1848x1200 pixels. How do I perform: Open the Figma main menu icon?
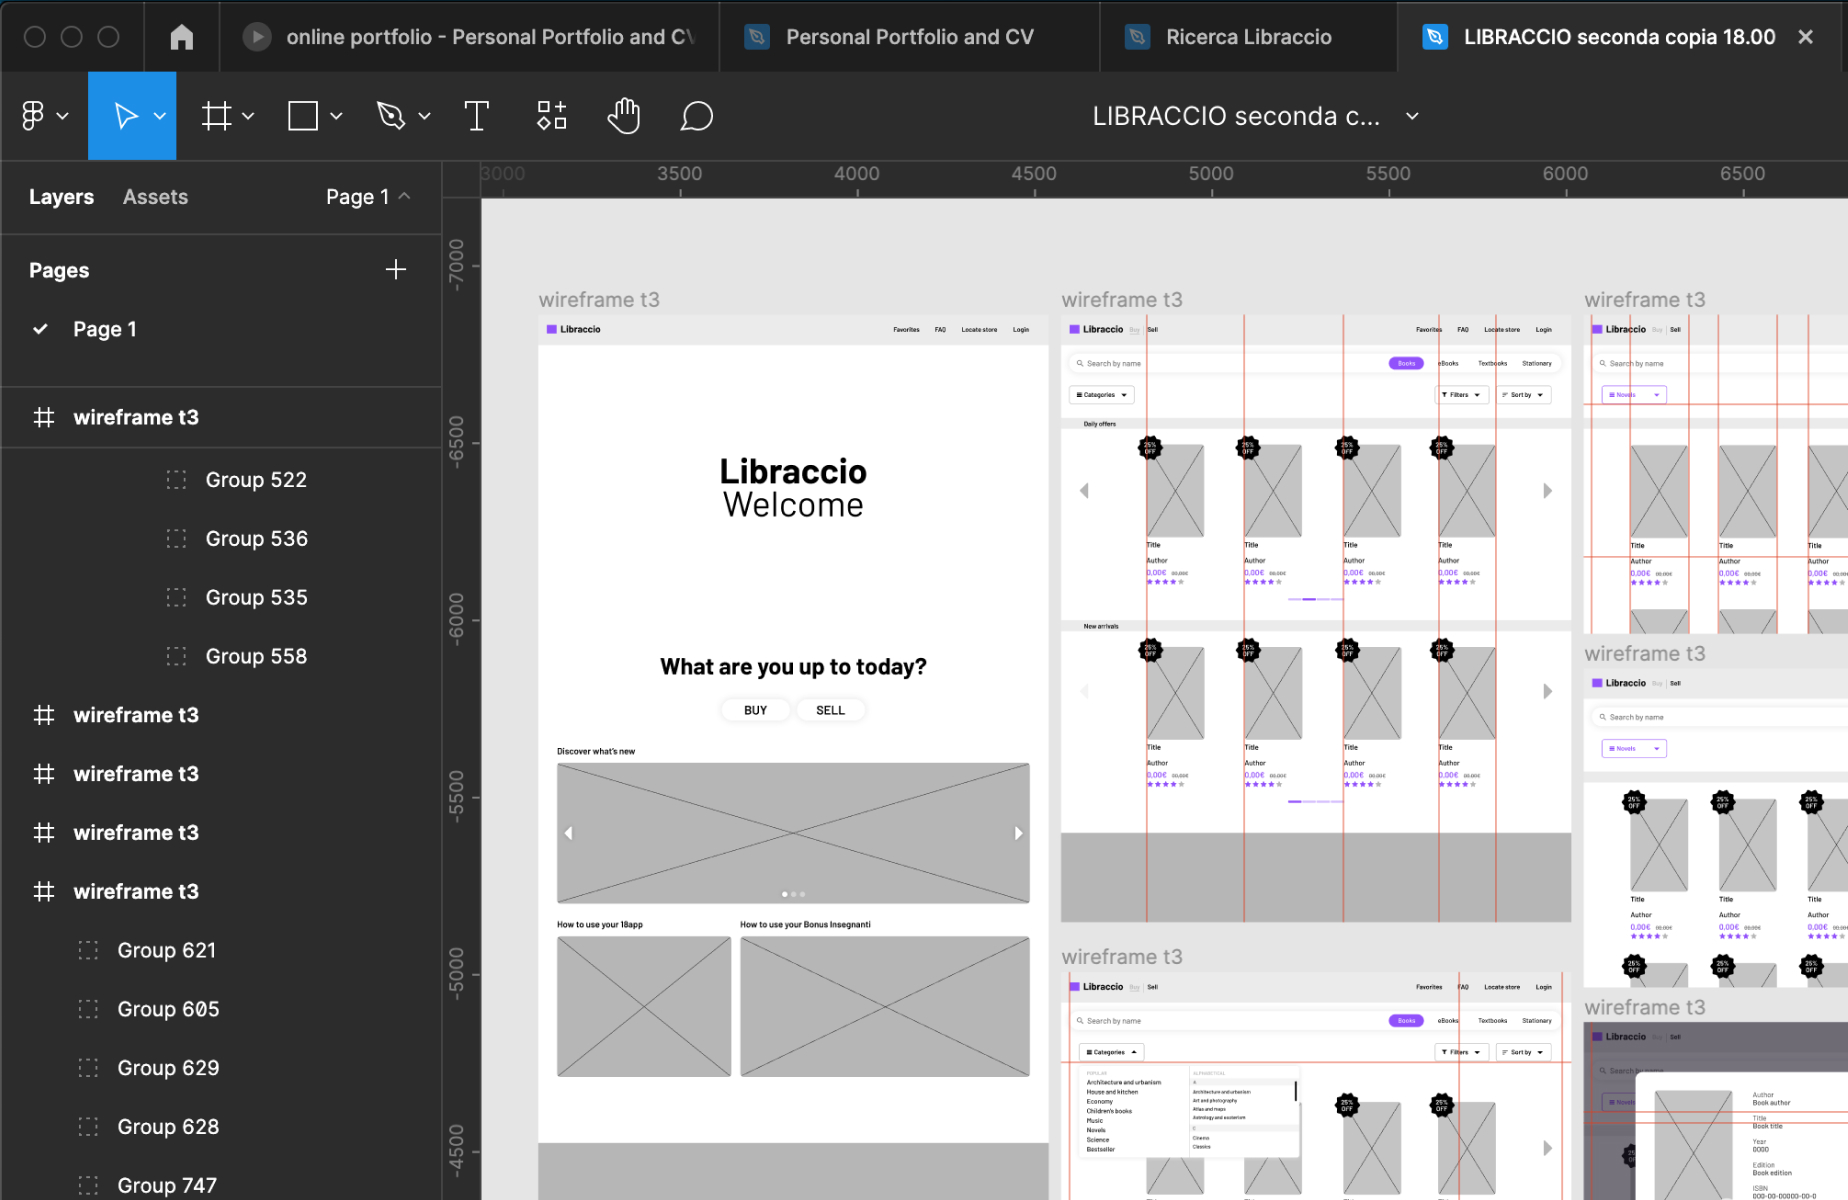(x=33, y=116)
